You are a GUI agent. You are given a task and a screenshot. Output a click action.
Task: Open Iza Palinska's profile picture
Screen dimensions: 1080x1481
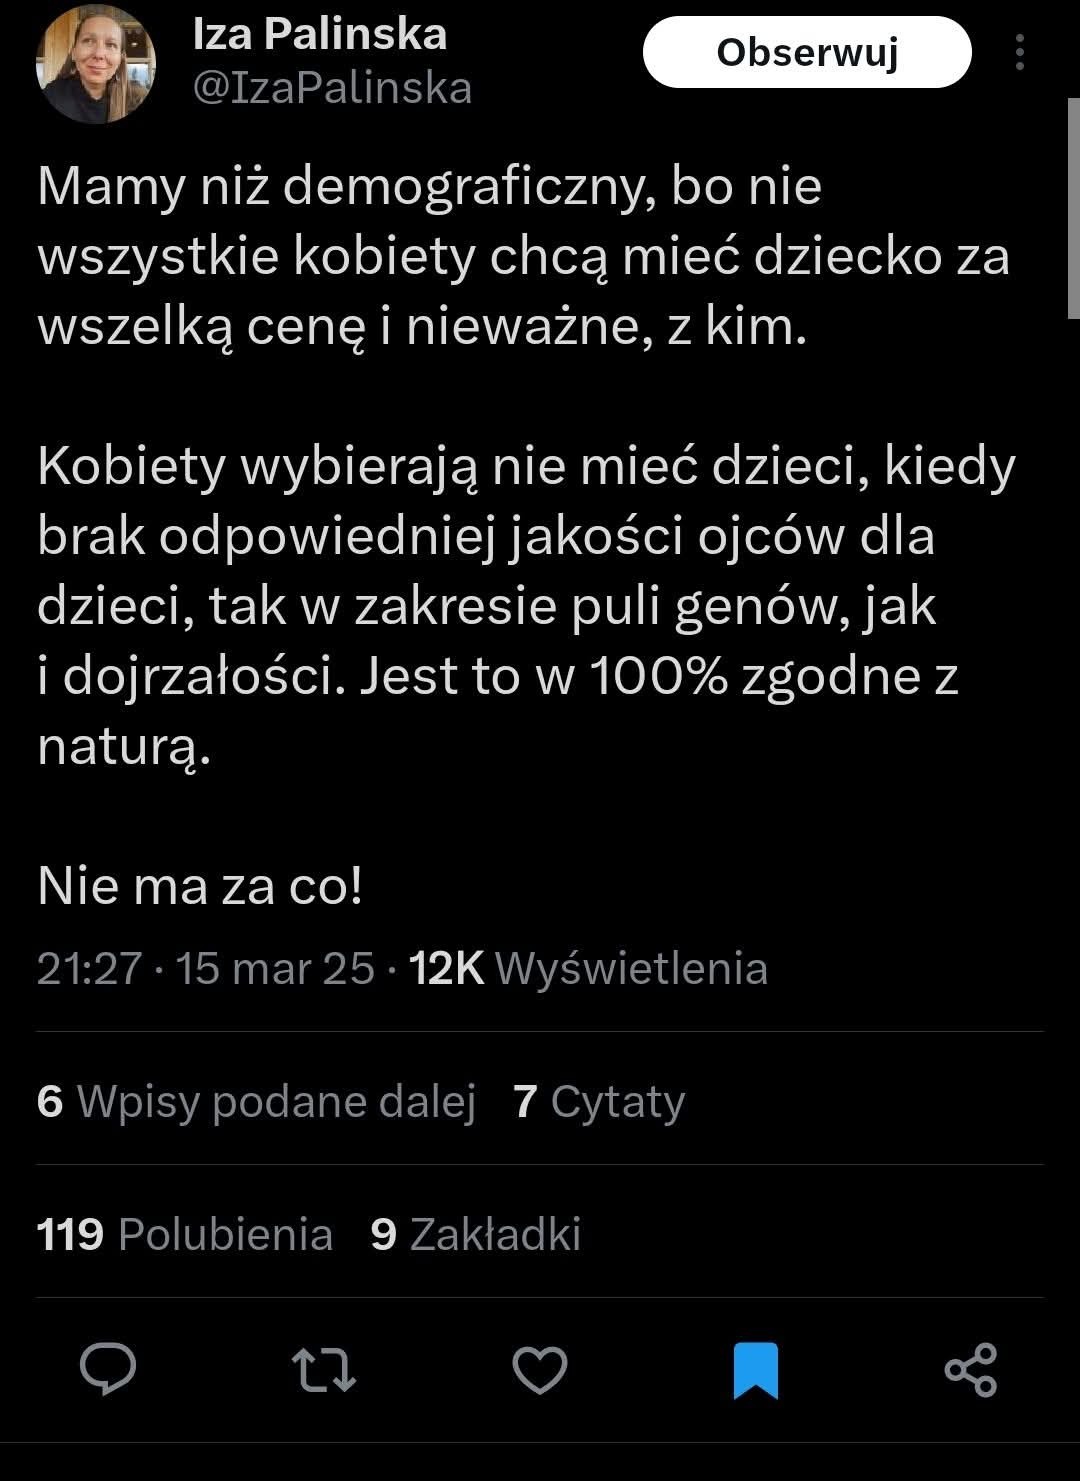pyautogui.click(x=96, y=64)
